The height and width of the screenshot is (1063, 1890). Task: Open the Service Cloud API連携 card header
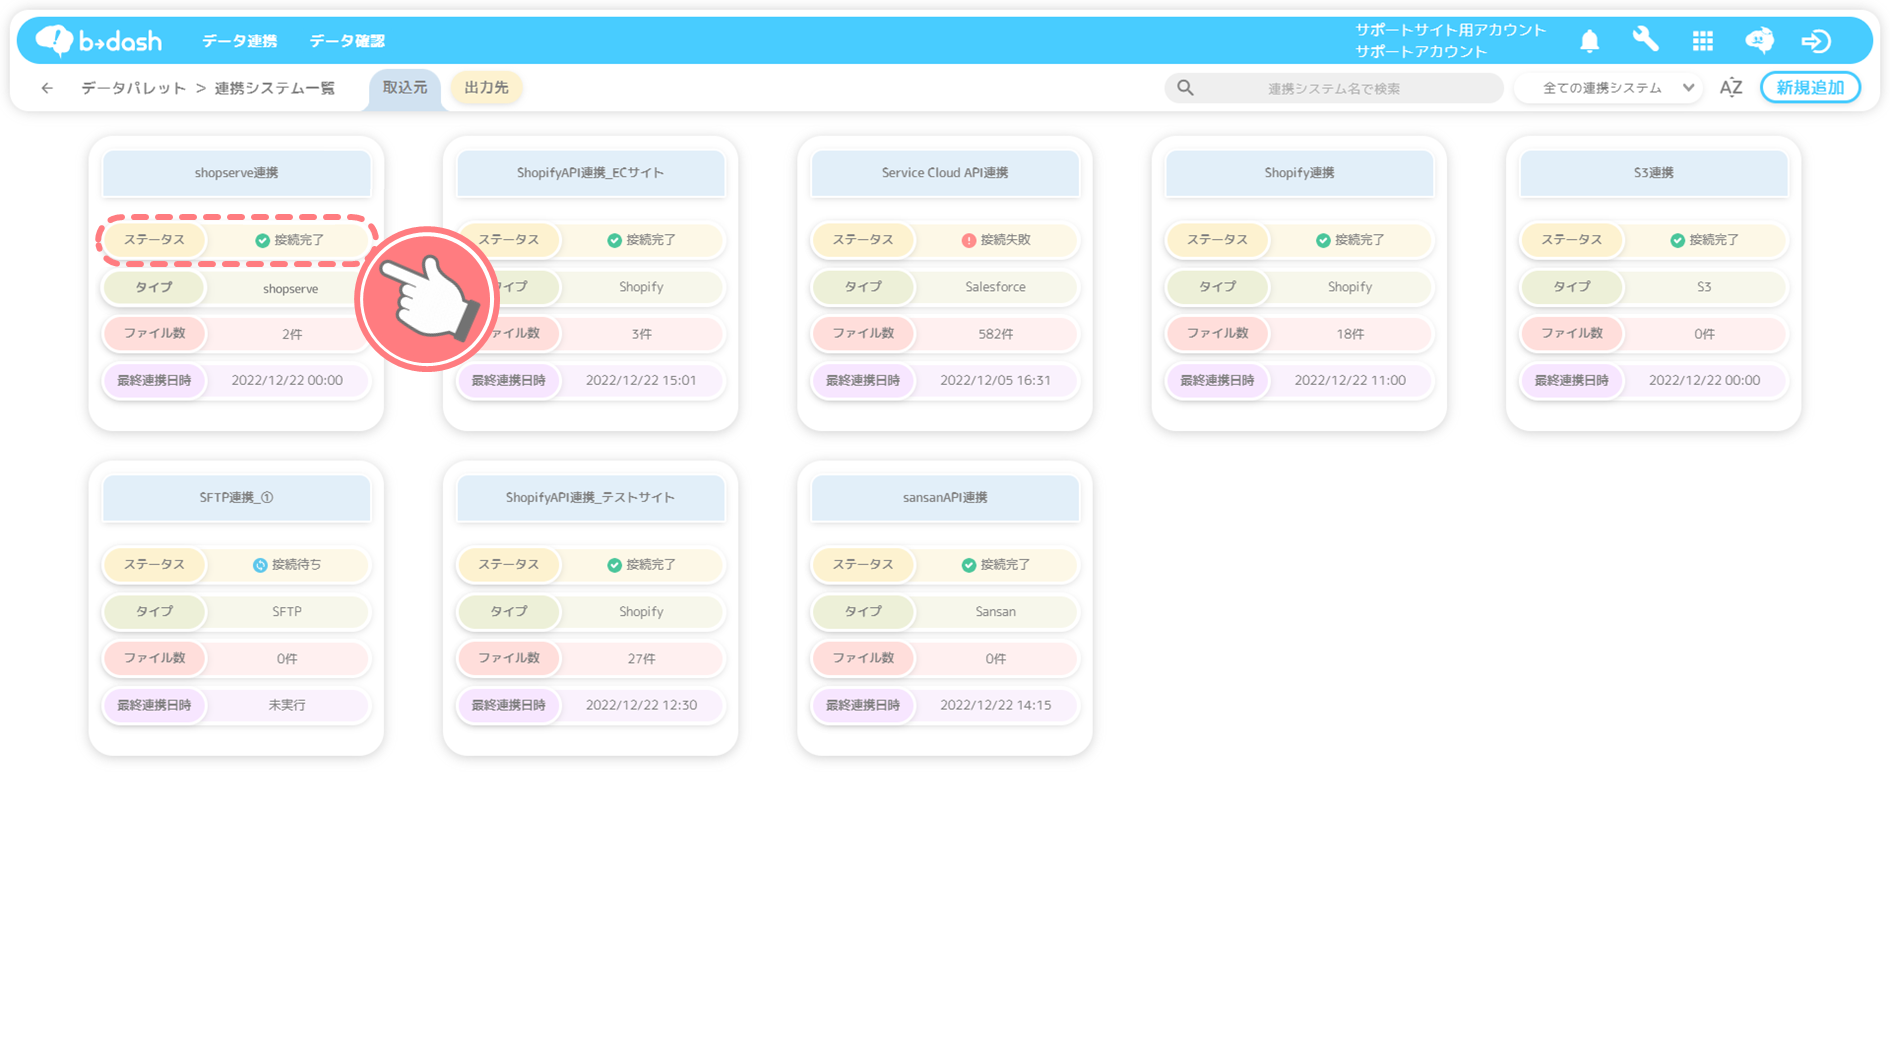point(945,173)
